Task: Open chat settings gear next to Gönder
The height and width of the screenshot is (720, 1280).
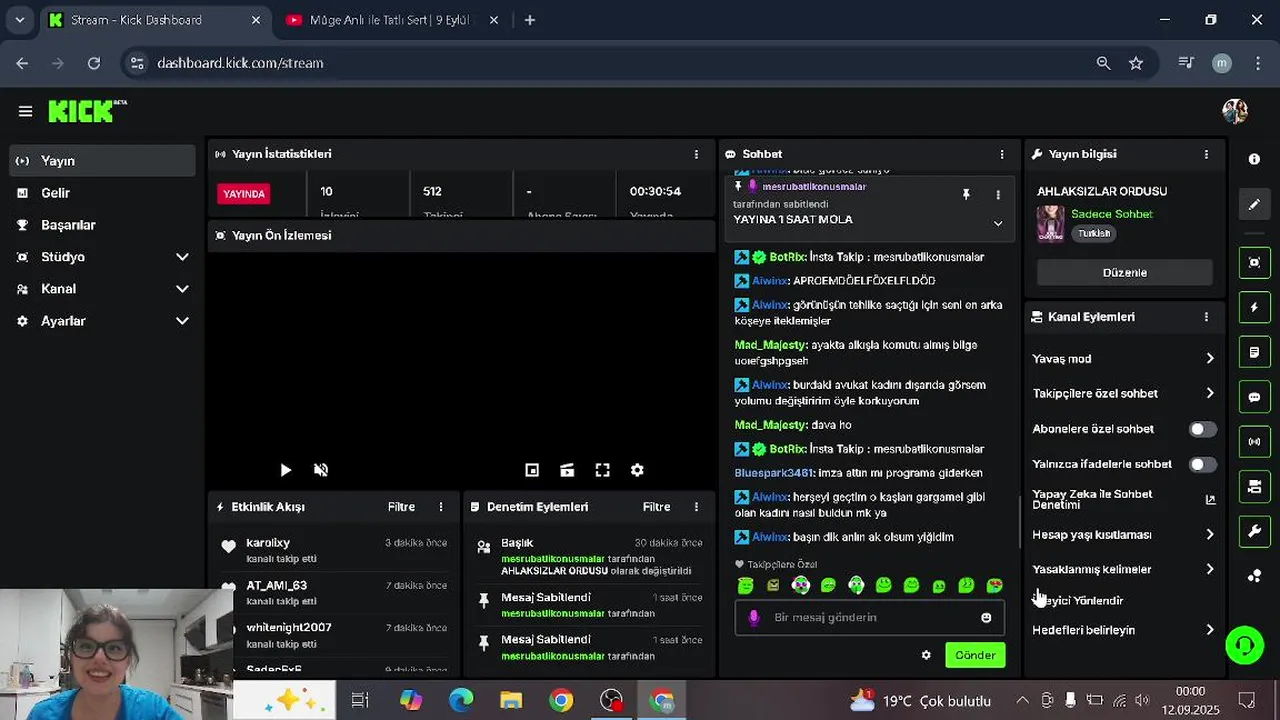Action: pos(926,655)
